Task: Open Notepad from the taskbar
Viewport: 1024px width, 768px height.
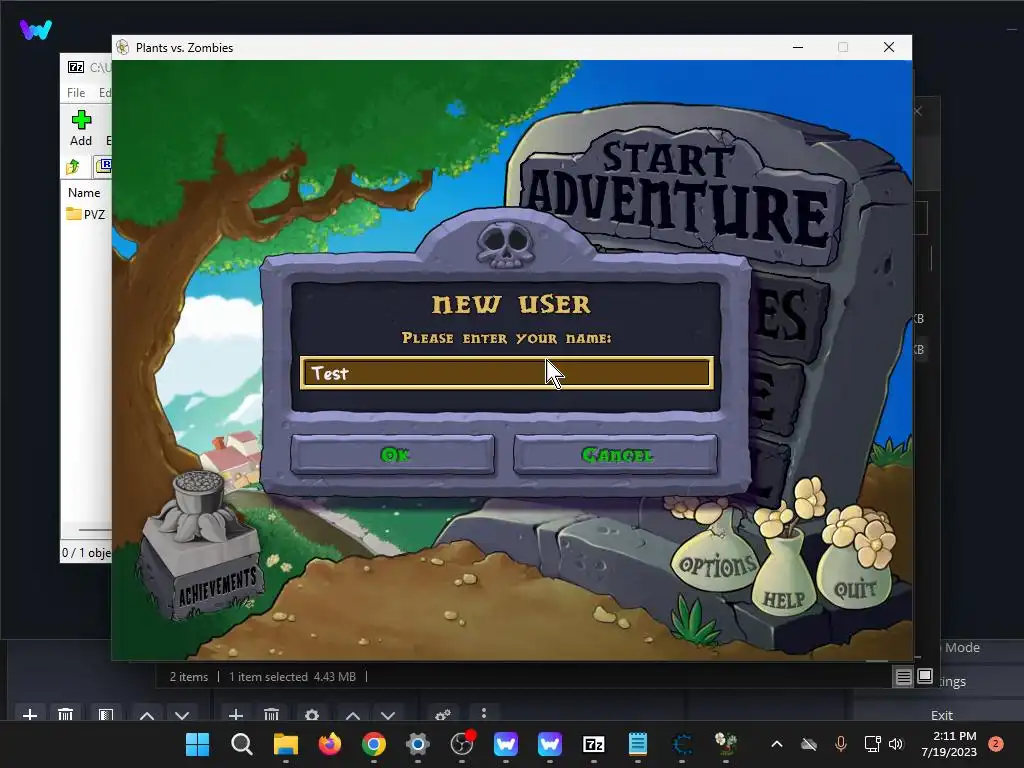Action: [638, 744]
